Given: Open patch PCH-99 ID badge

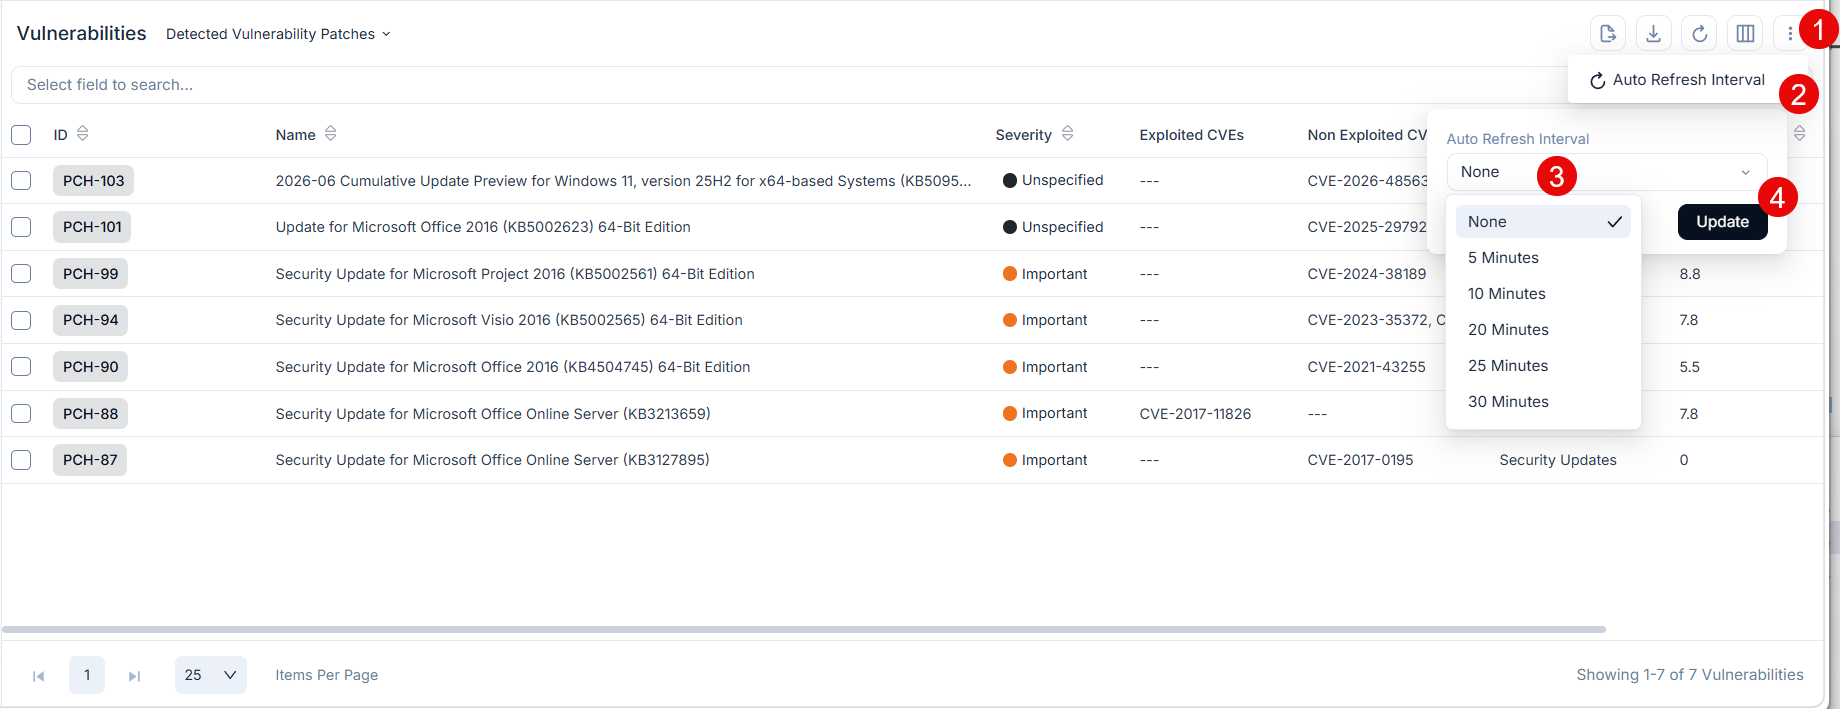Looking at the screenshot, I should [x=90, y=274].
